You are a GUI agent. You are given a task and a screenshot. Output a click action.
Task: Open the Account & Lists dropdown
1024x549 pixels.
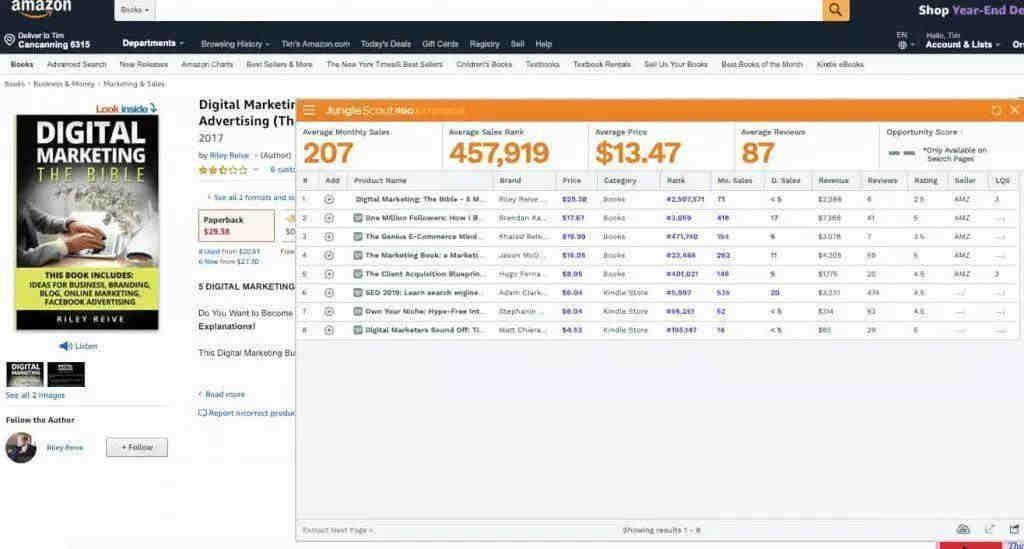tap(963, 44)
